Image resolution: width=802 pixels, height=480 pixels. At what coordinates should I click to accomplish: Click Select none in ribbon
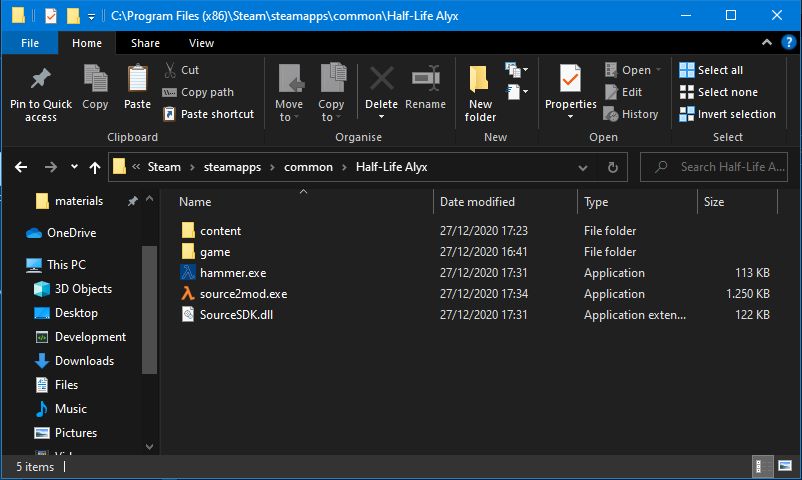(719, 92)
